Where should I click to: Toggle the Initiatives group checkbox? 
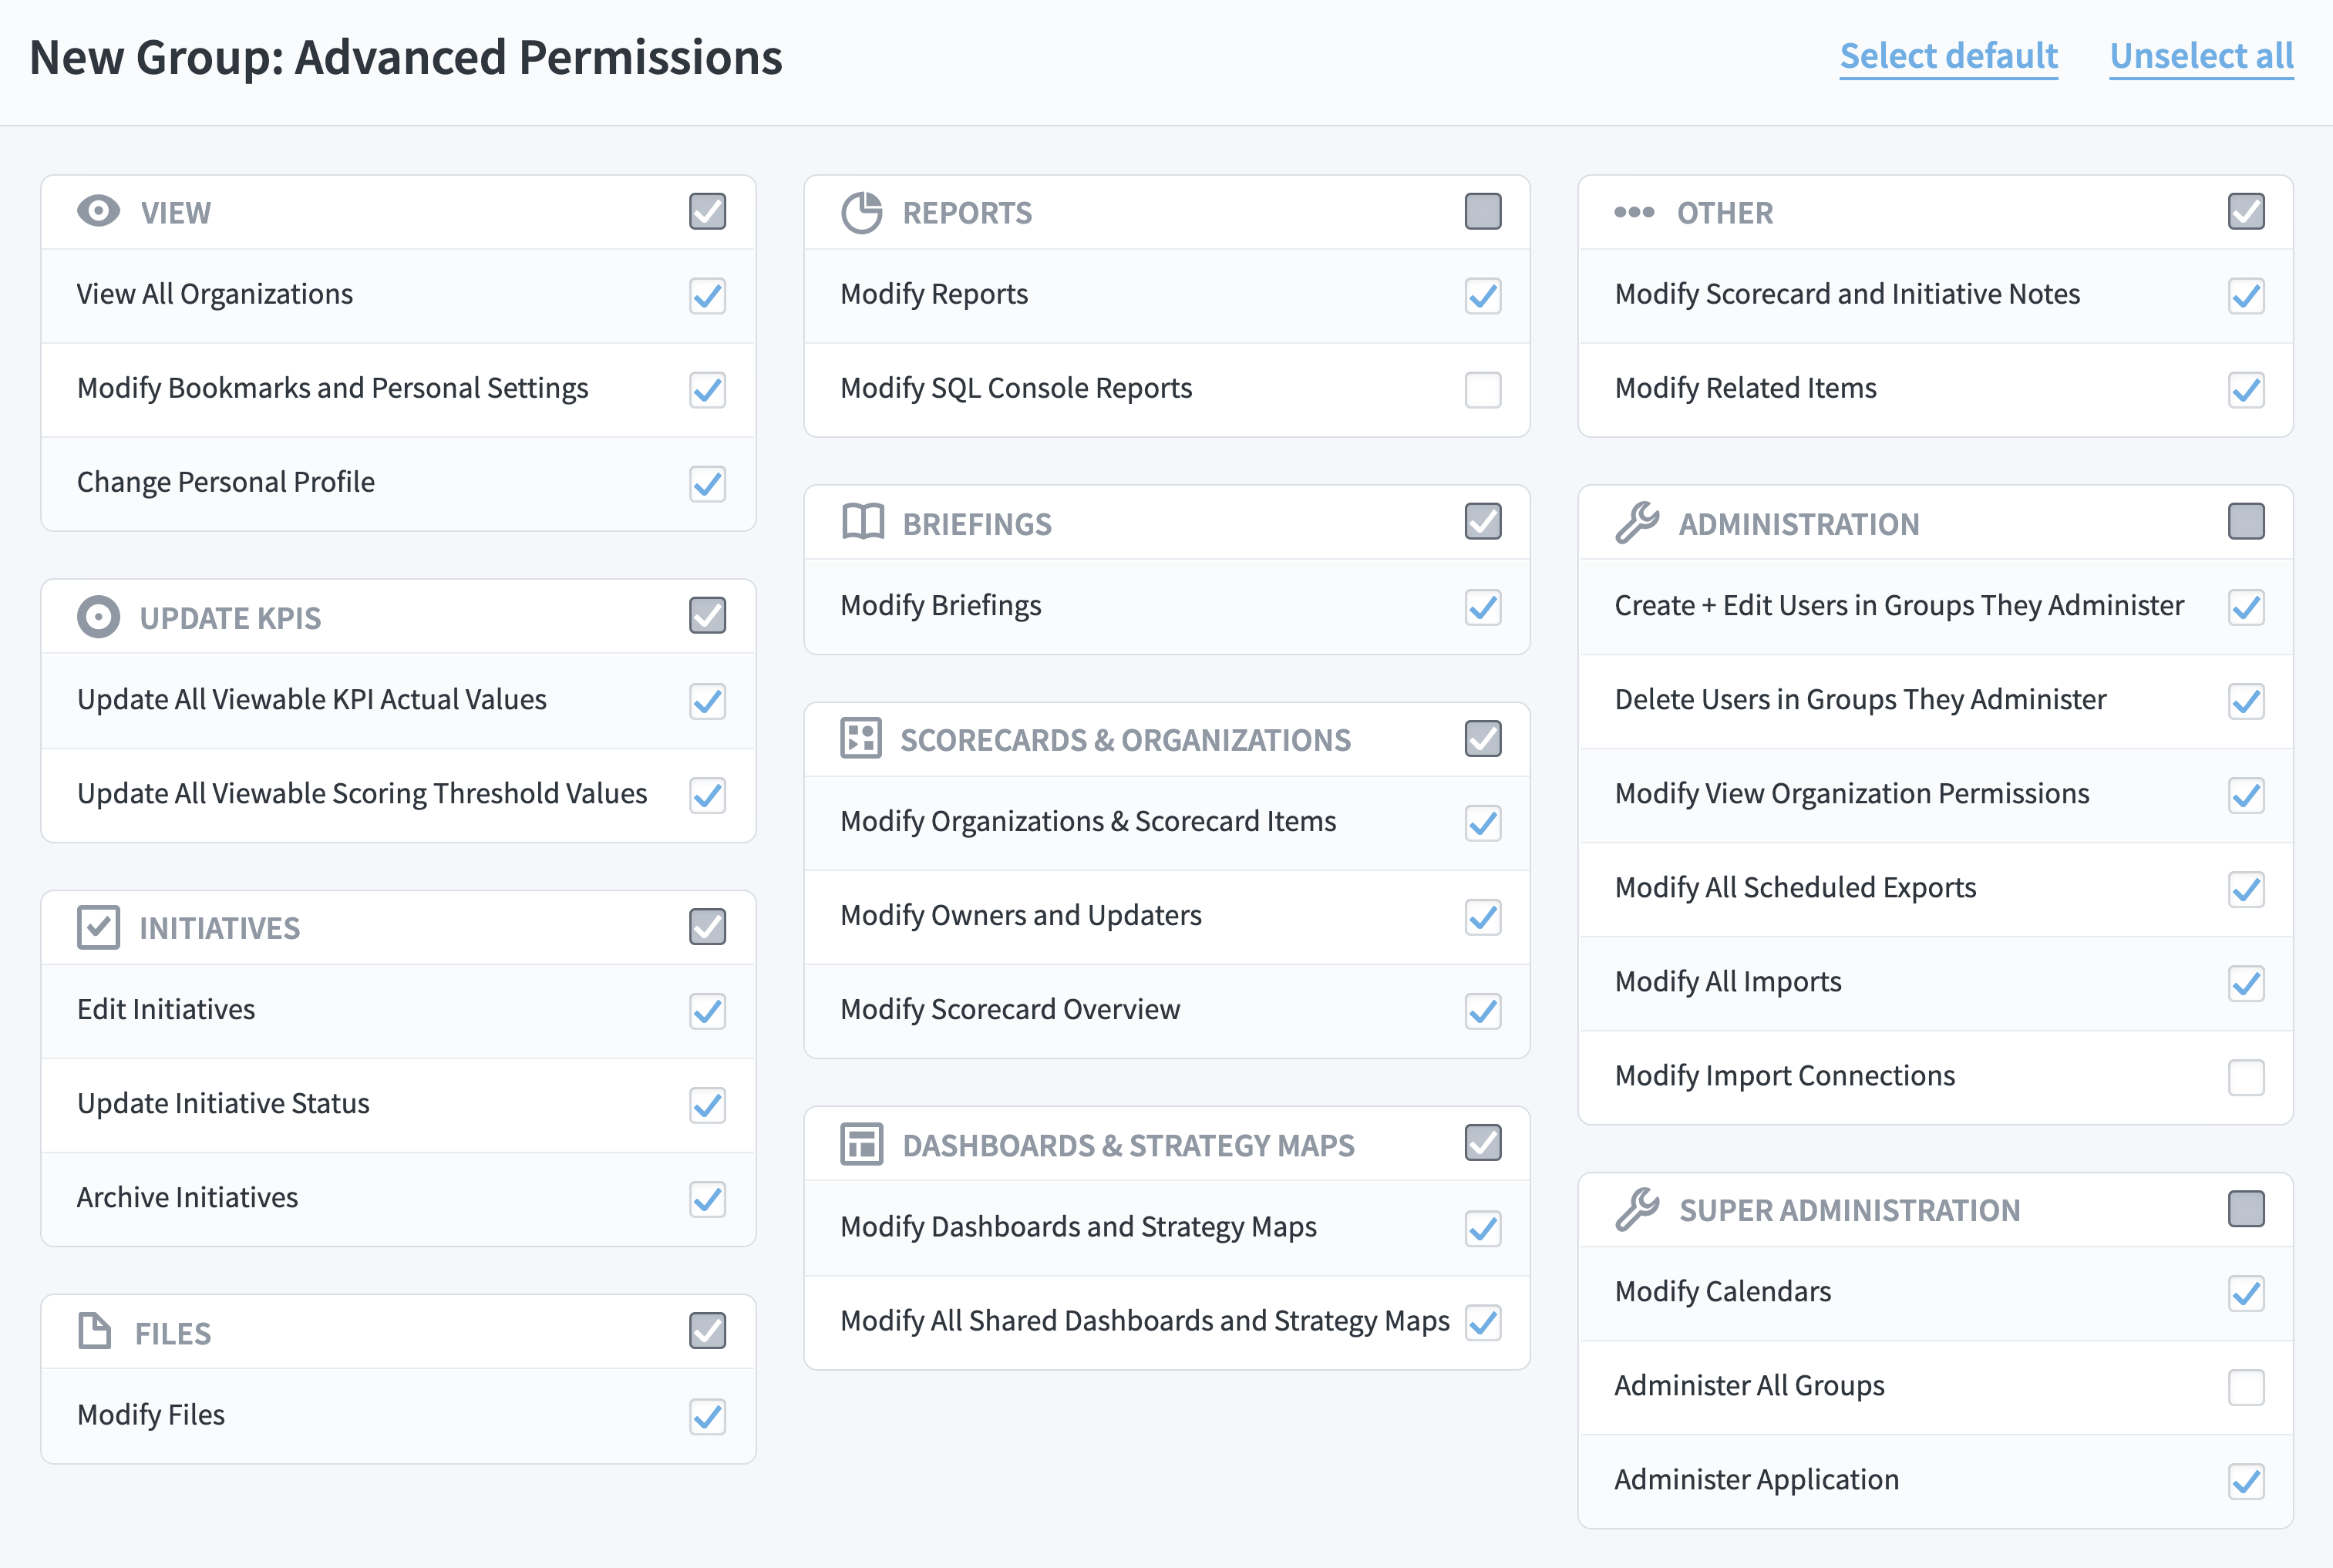(707, 926)
